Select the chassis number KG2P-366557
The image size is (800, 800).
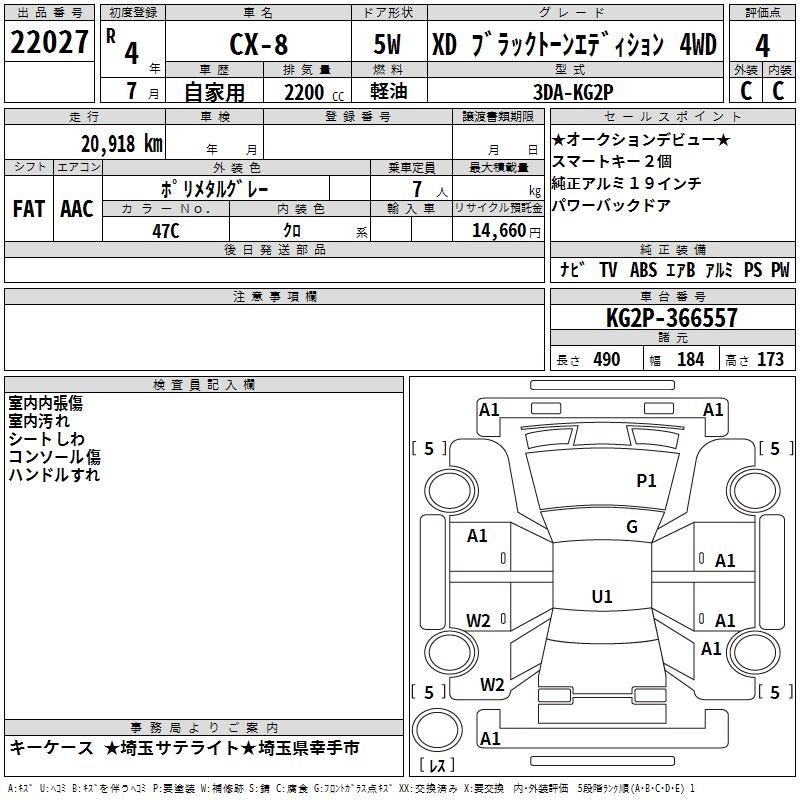click(x=672, y=318)
